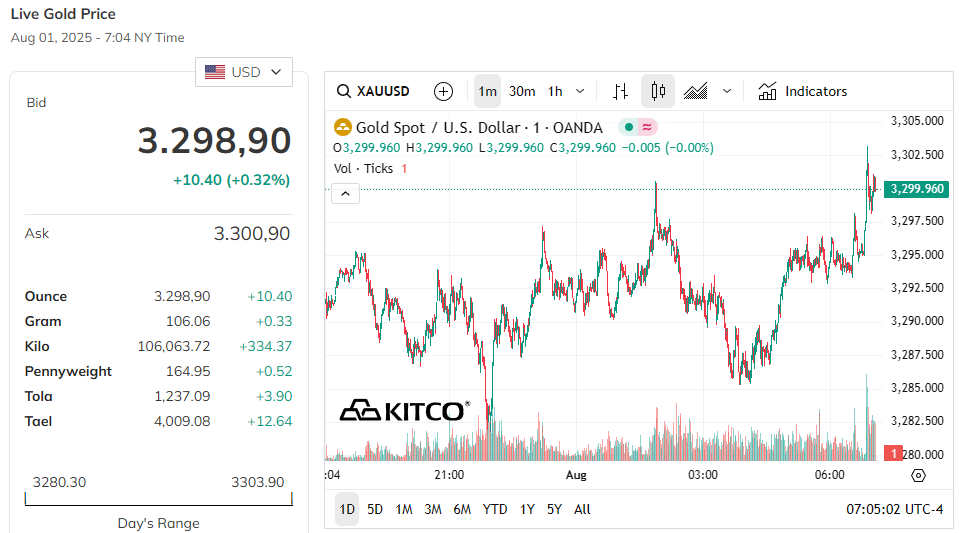The width and height of the screenshot is (959, 533).
Task: Collapse the chart legend with the caret
Action: click(x=345, y=194)
